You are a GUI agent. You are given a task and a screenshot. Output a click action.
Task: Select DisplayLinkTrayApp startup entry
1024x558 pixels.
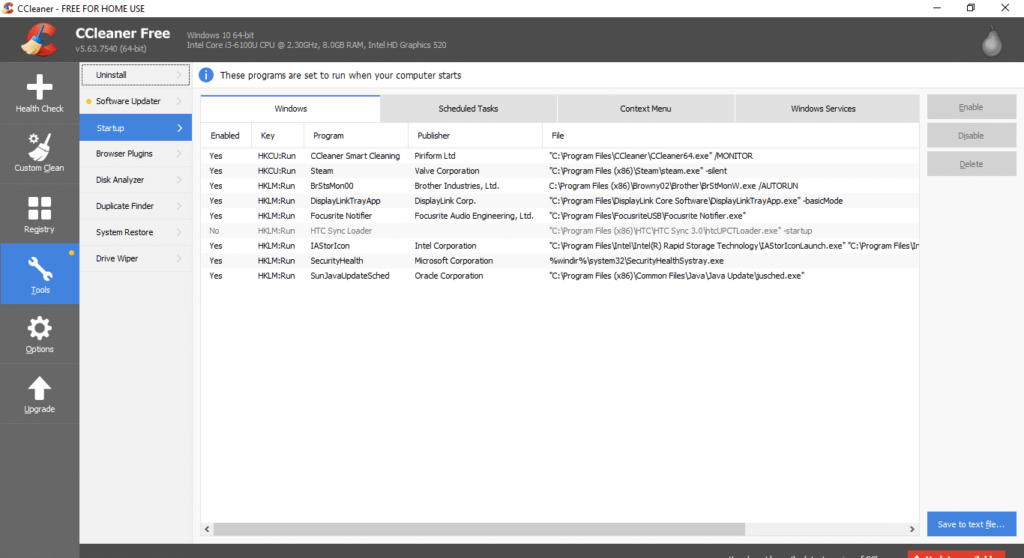click(x=560, y=201)
